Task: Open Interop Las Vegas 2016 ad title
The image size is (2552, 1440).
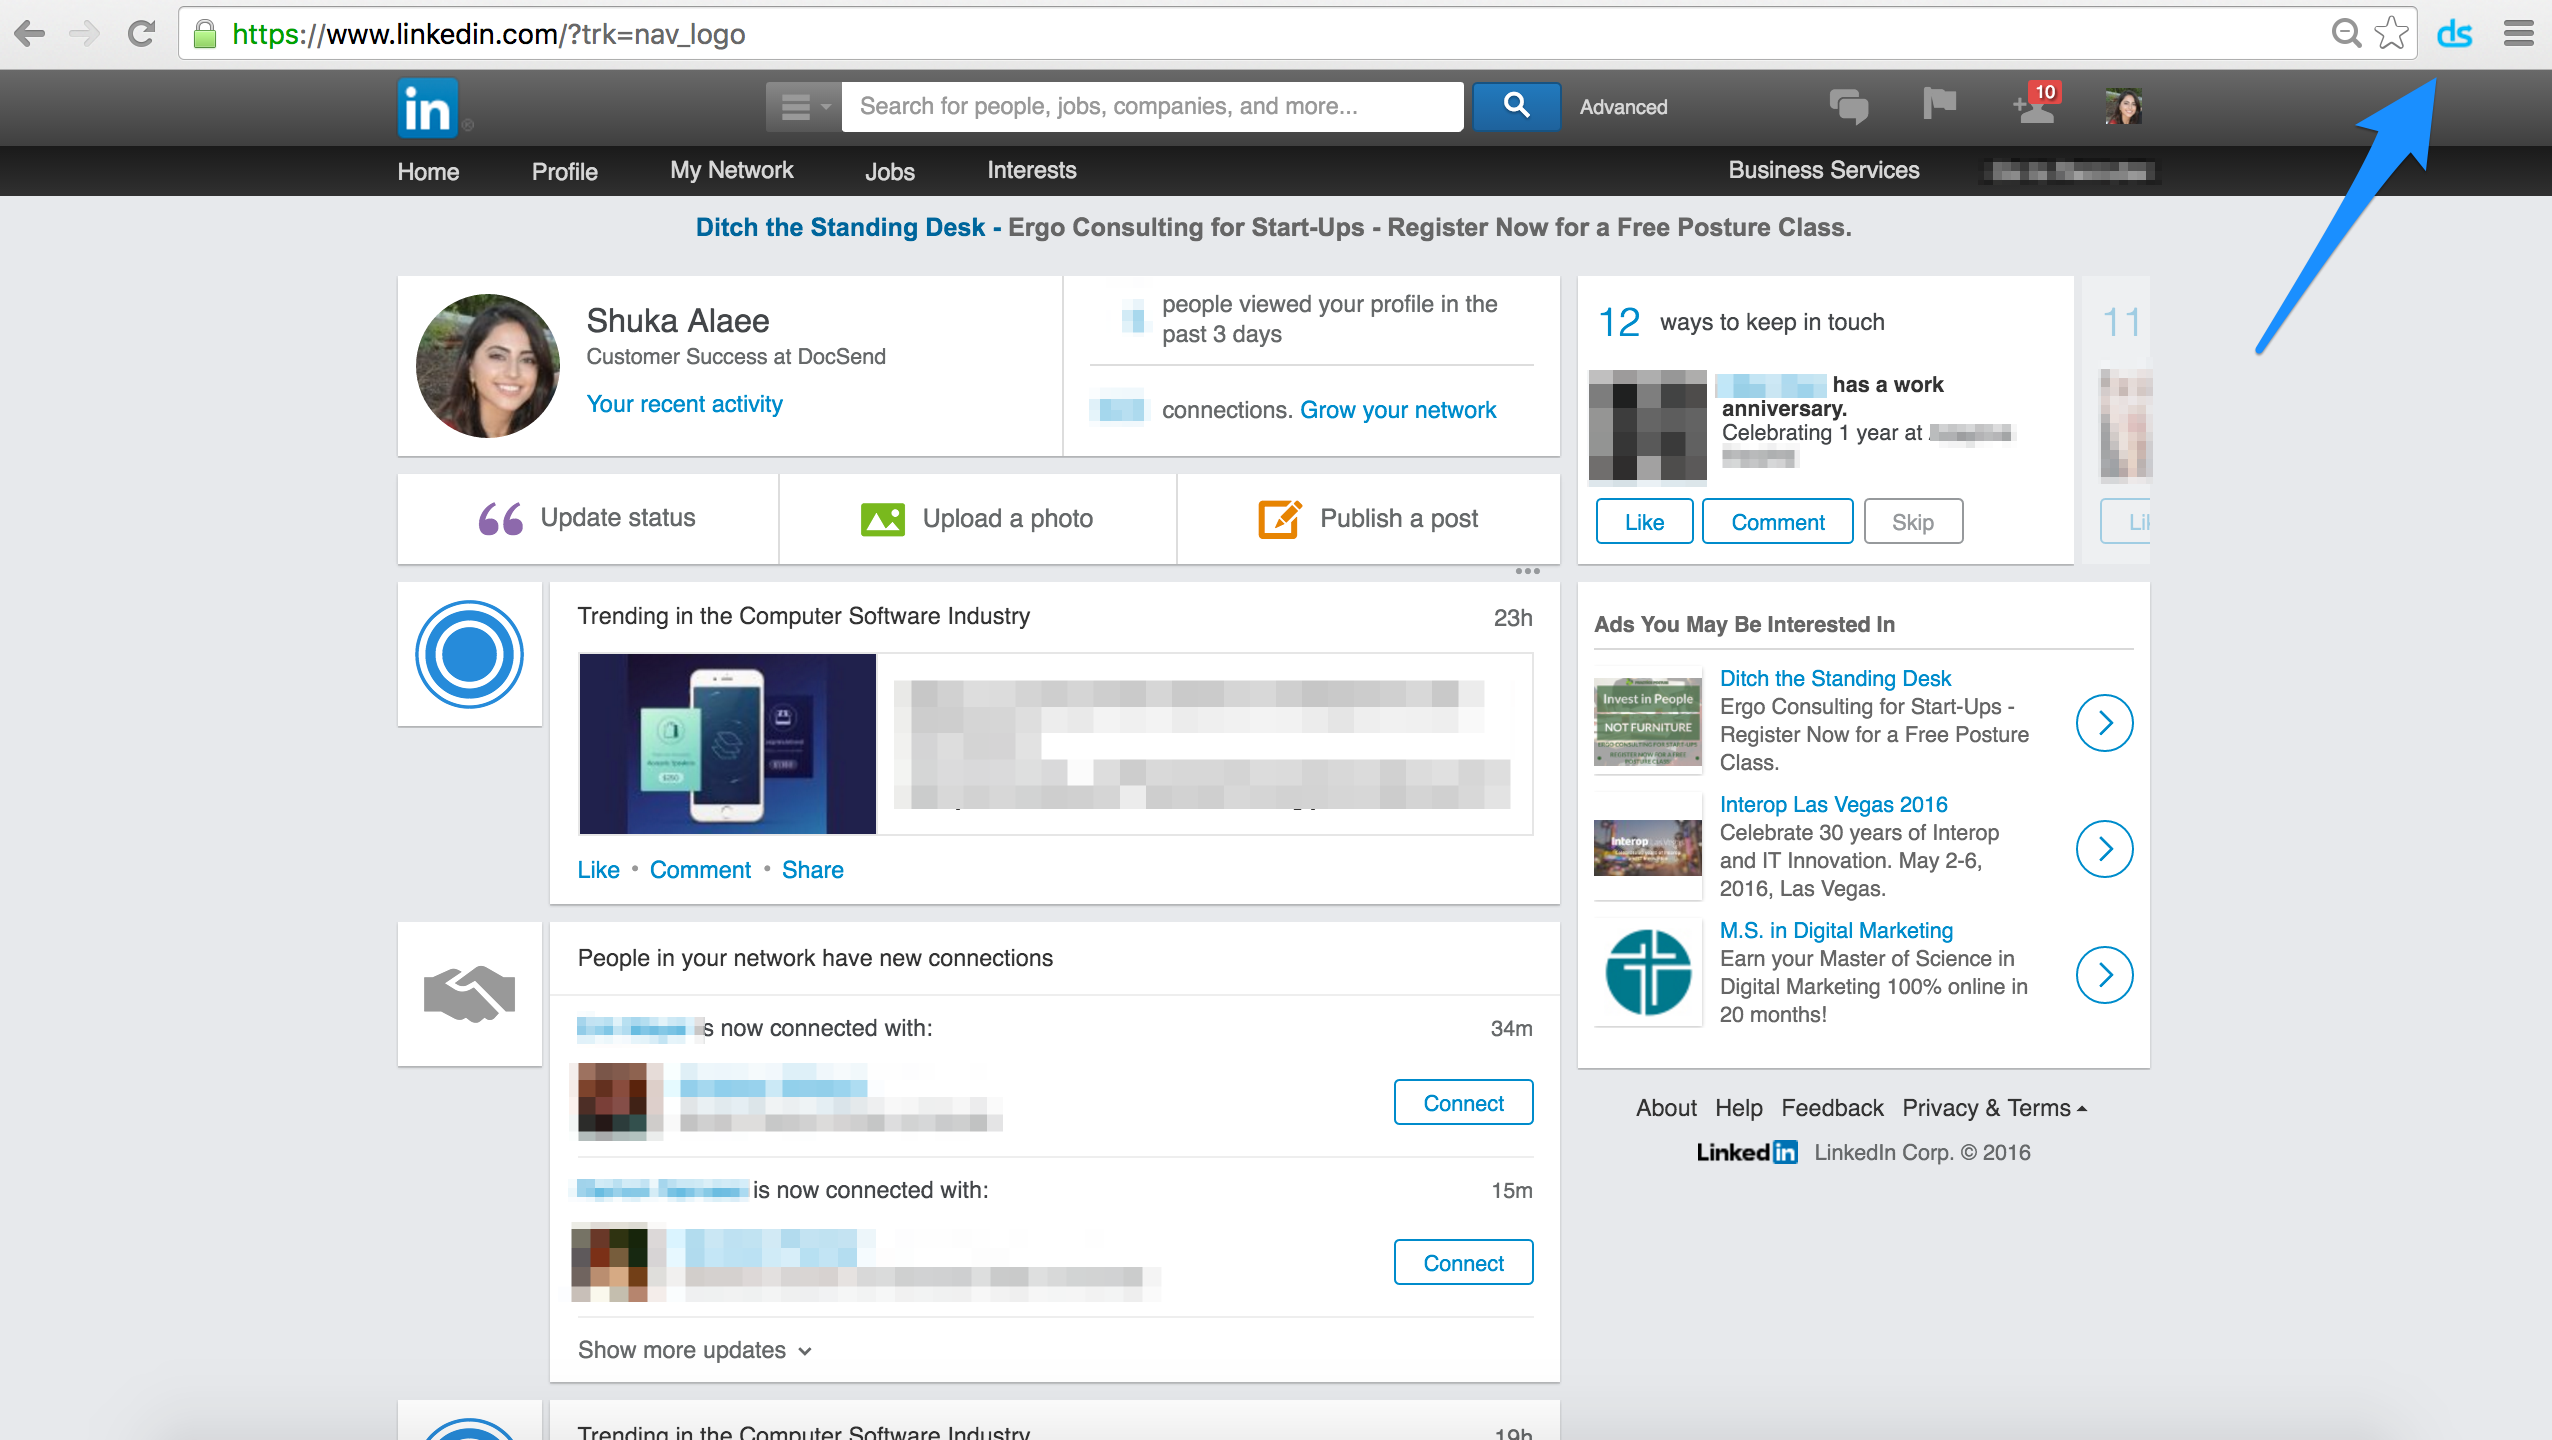Action: pos(1833,804)
